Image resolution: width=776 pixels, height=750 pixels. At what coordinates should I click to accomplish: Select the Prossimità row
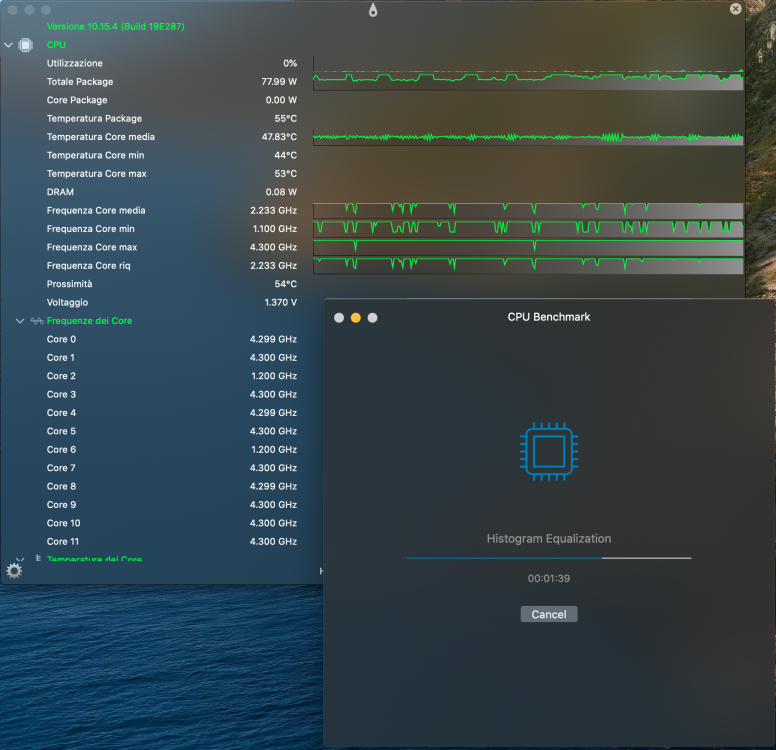point(172,284)
